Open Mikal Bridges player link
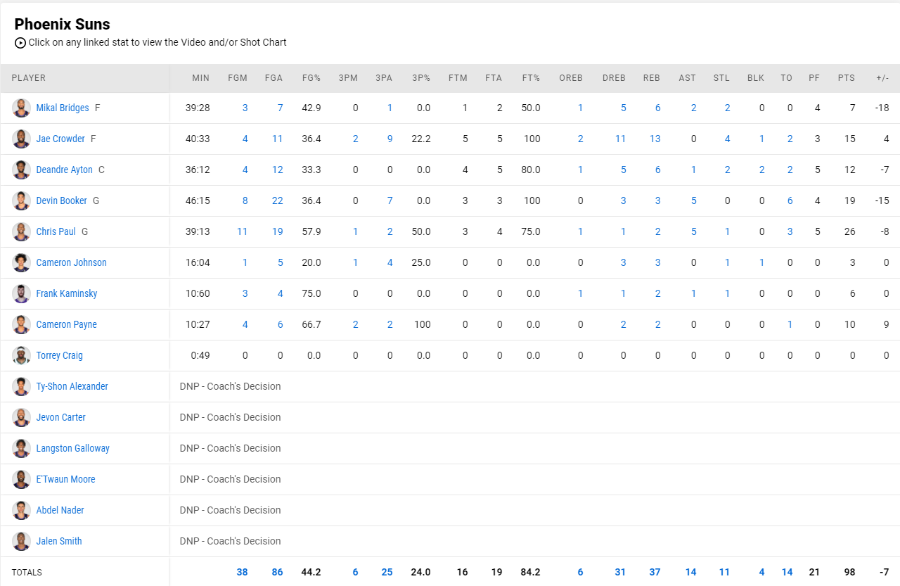This screenshot has height=586, width=900. [63, 108]
